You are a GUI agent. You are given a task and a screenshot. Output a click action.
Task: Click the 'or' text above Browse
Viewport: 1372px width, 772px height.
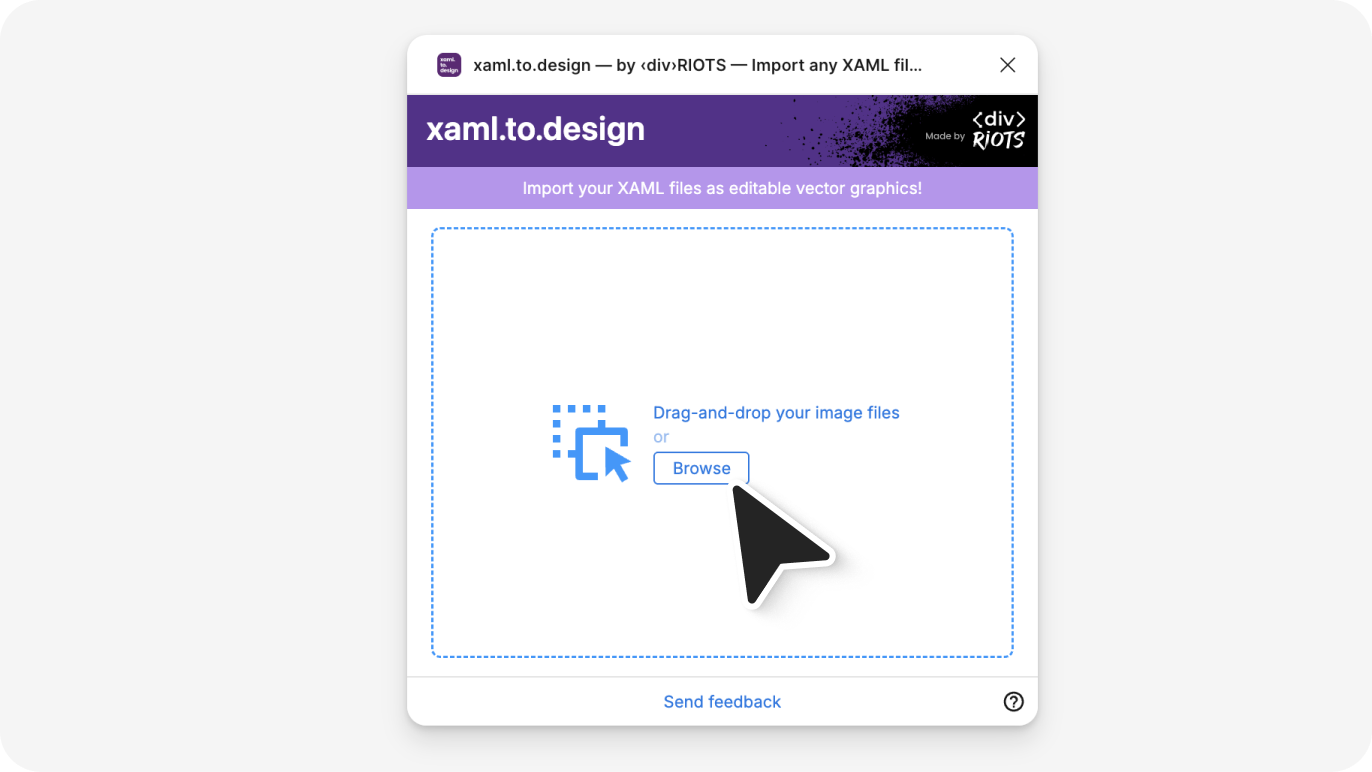(661, 437)
